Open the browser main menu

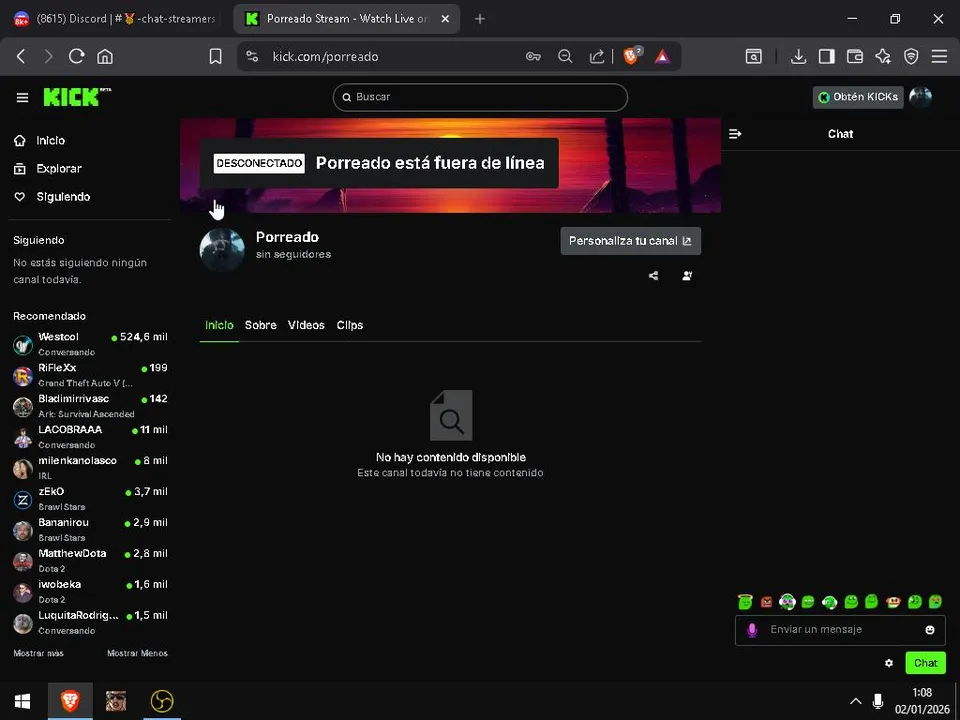pyautogui.click(x=939, y=56)
